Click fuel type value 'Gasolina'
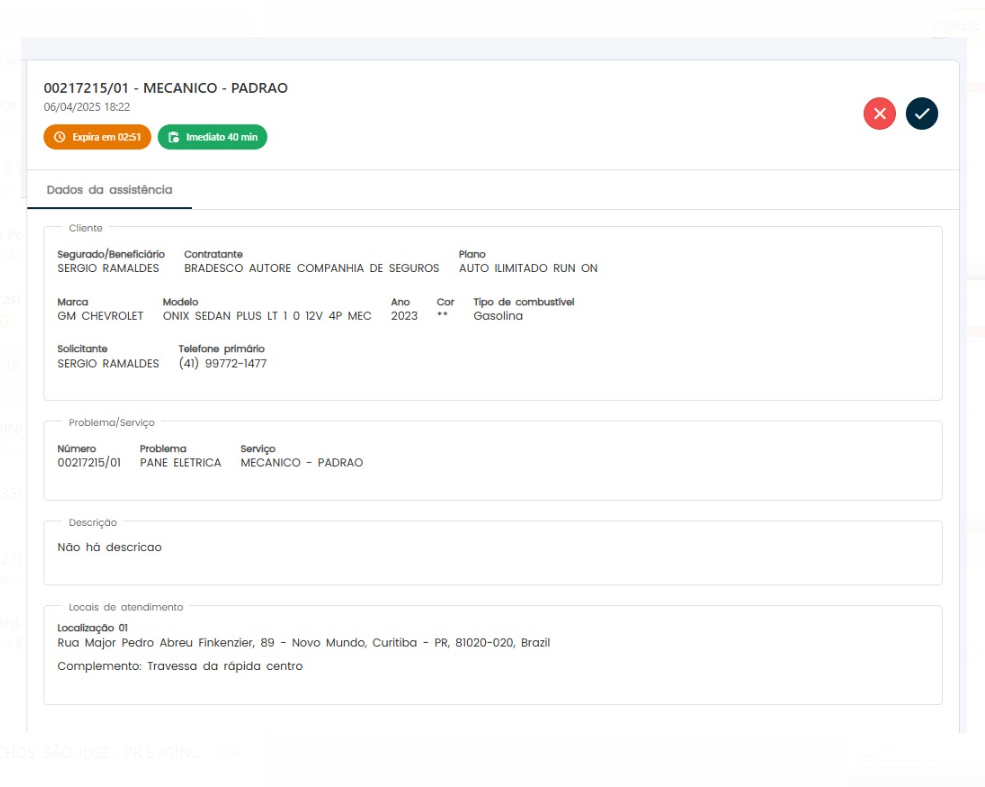This screenshot has width=985, height=787. (498, 316)
